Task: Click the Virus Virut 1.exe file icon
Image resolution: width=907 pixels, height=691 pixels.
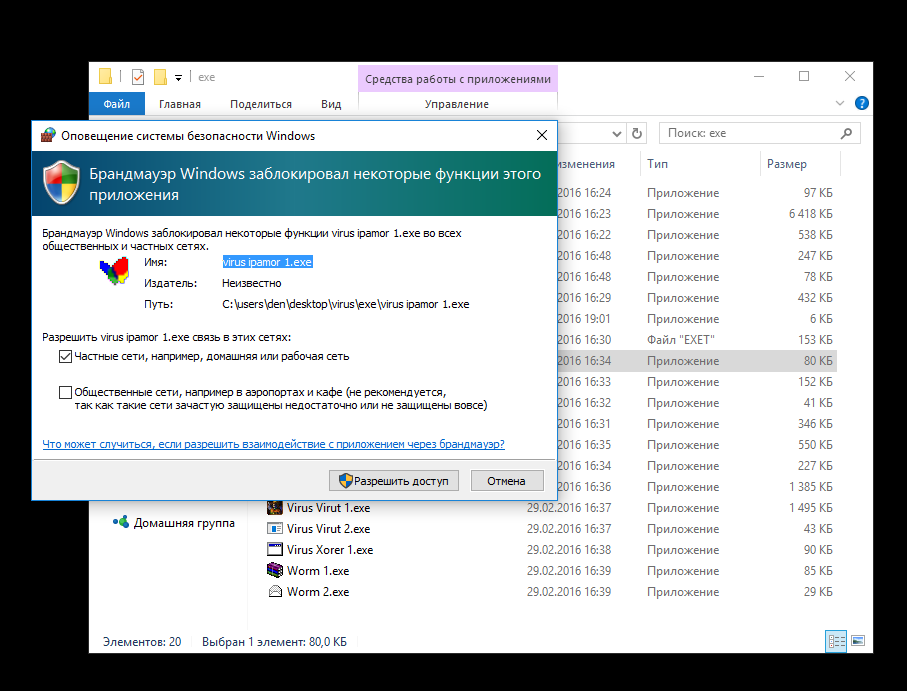Action: [x=275, y=508]
